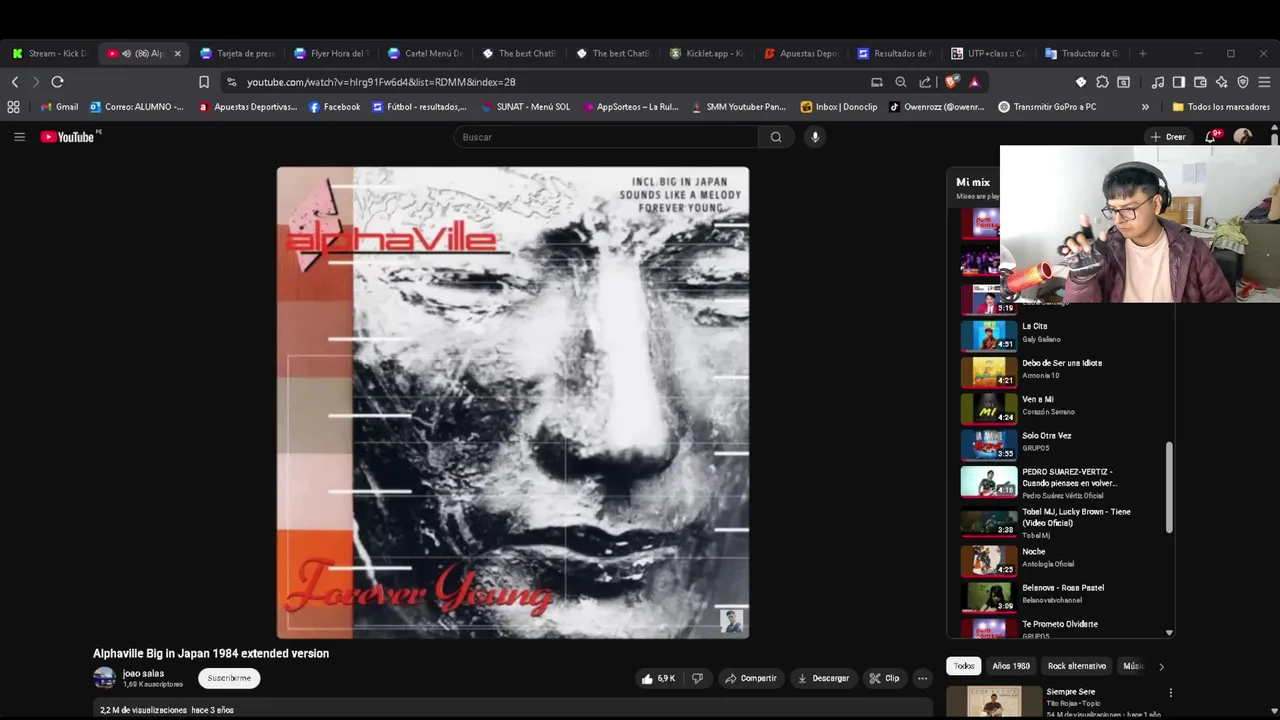Close the active YouTube tab
1280x720 pixels.
pos(177,53)
